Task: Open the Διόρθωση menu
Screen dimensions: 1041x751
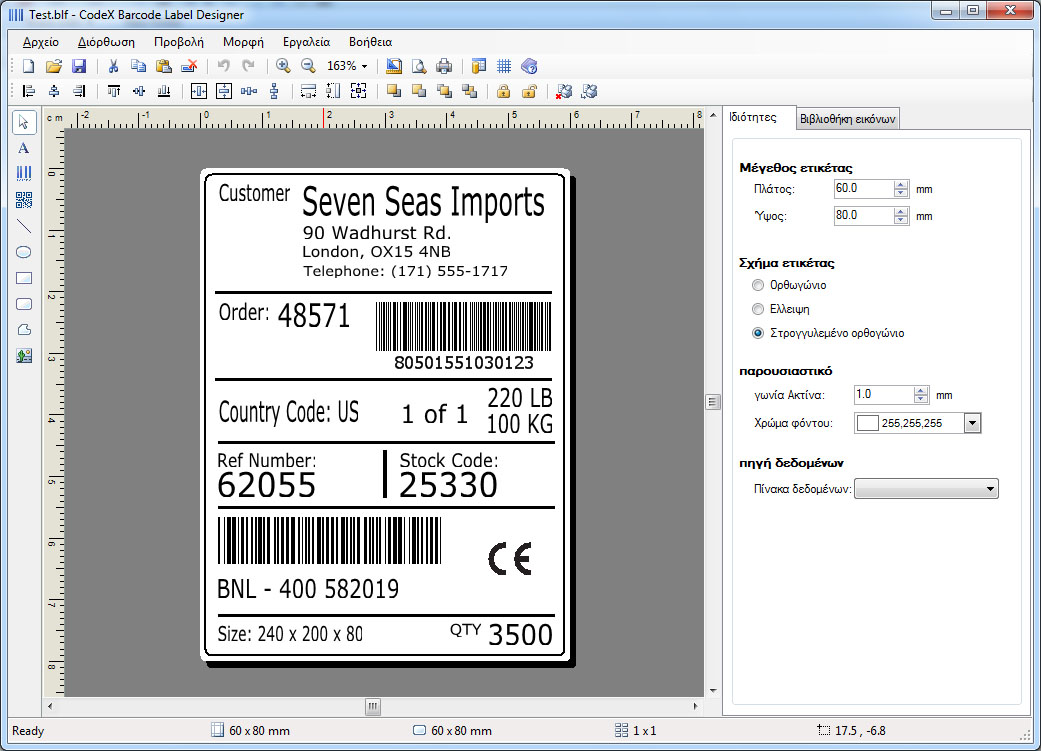Action: (x=106, y=42)
